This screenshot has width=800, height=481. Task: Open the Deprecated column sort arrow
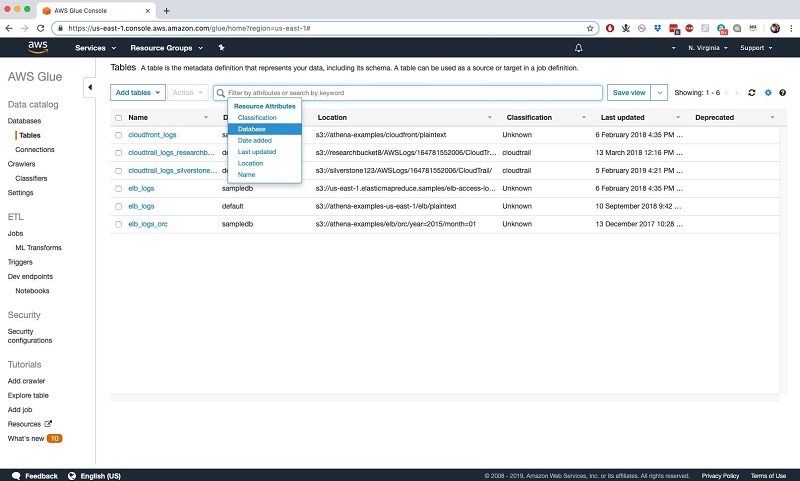coord(772,117)
